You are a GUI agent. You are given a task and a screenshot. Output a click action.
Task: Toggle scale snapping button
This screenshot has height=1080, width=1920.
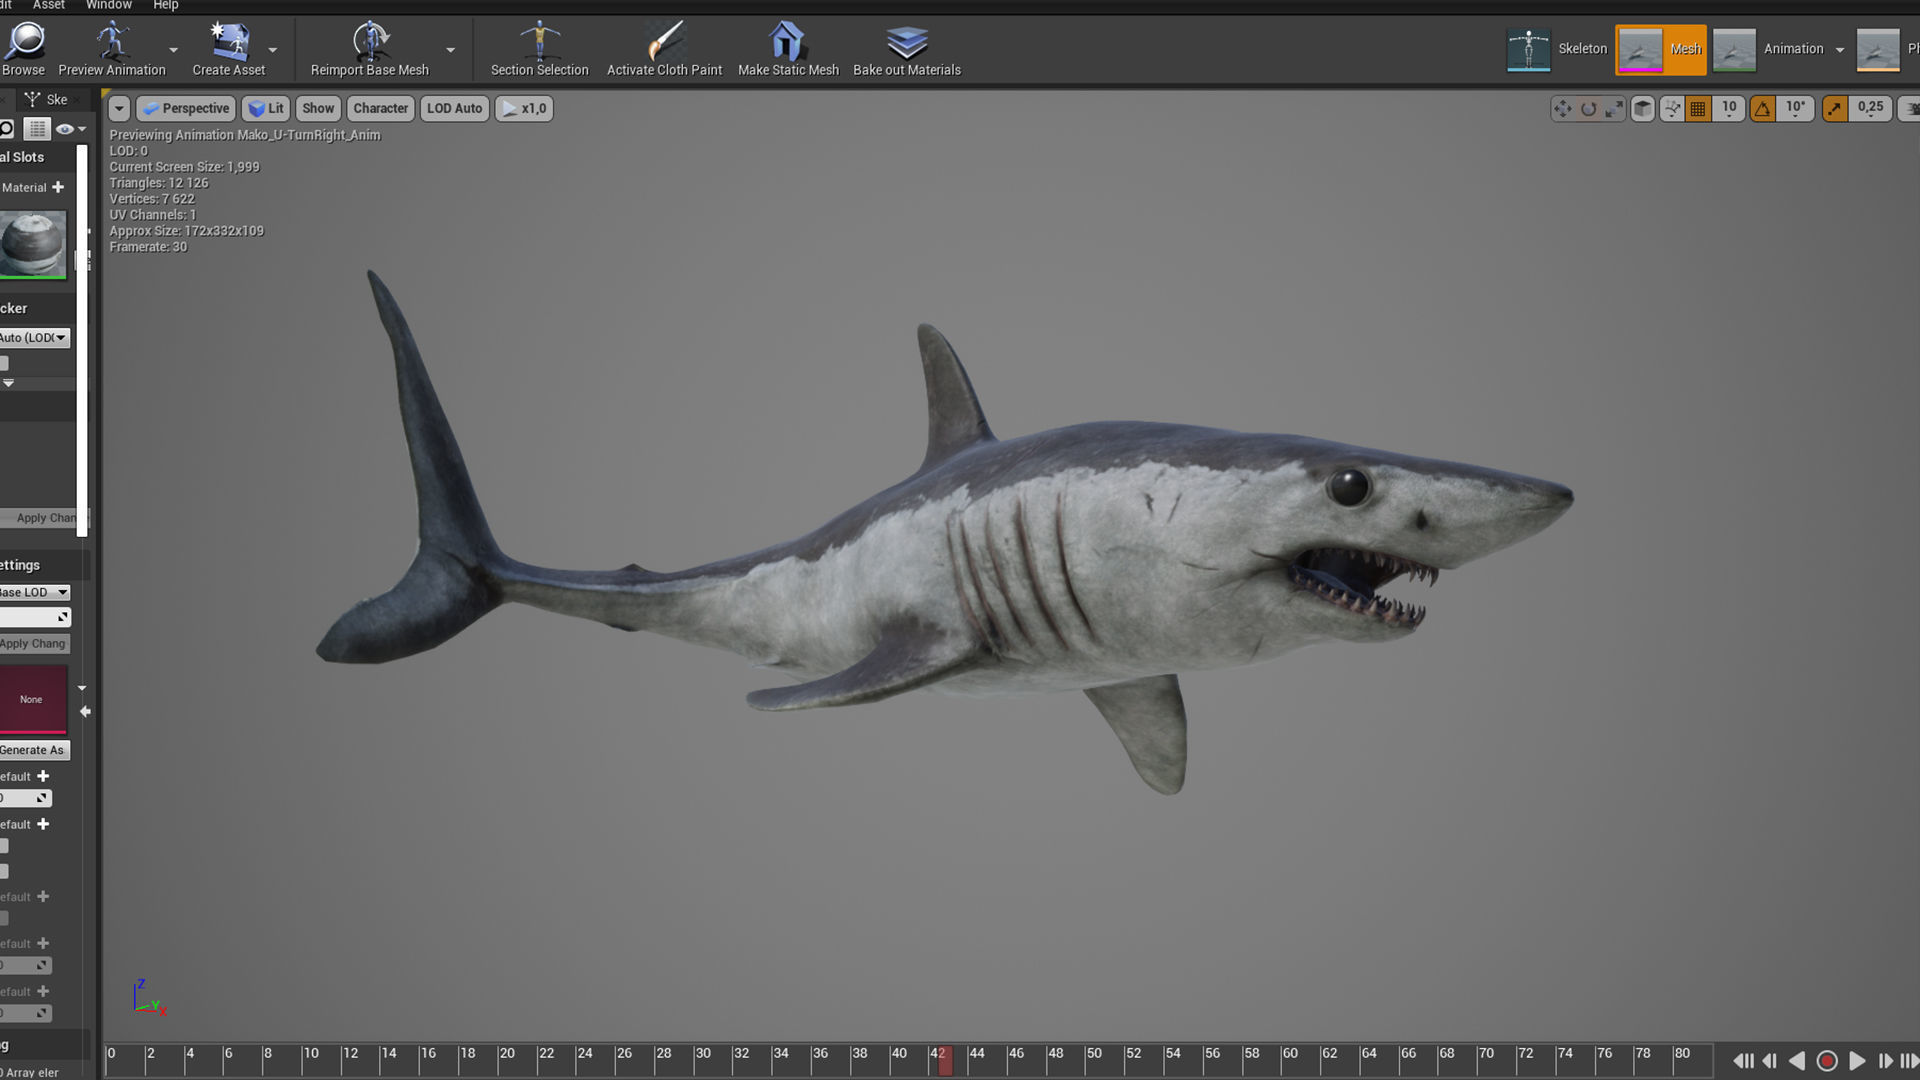coord(1834,109)
